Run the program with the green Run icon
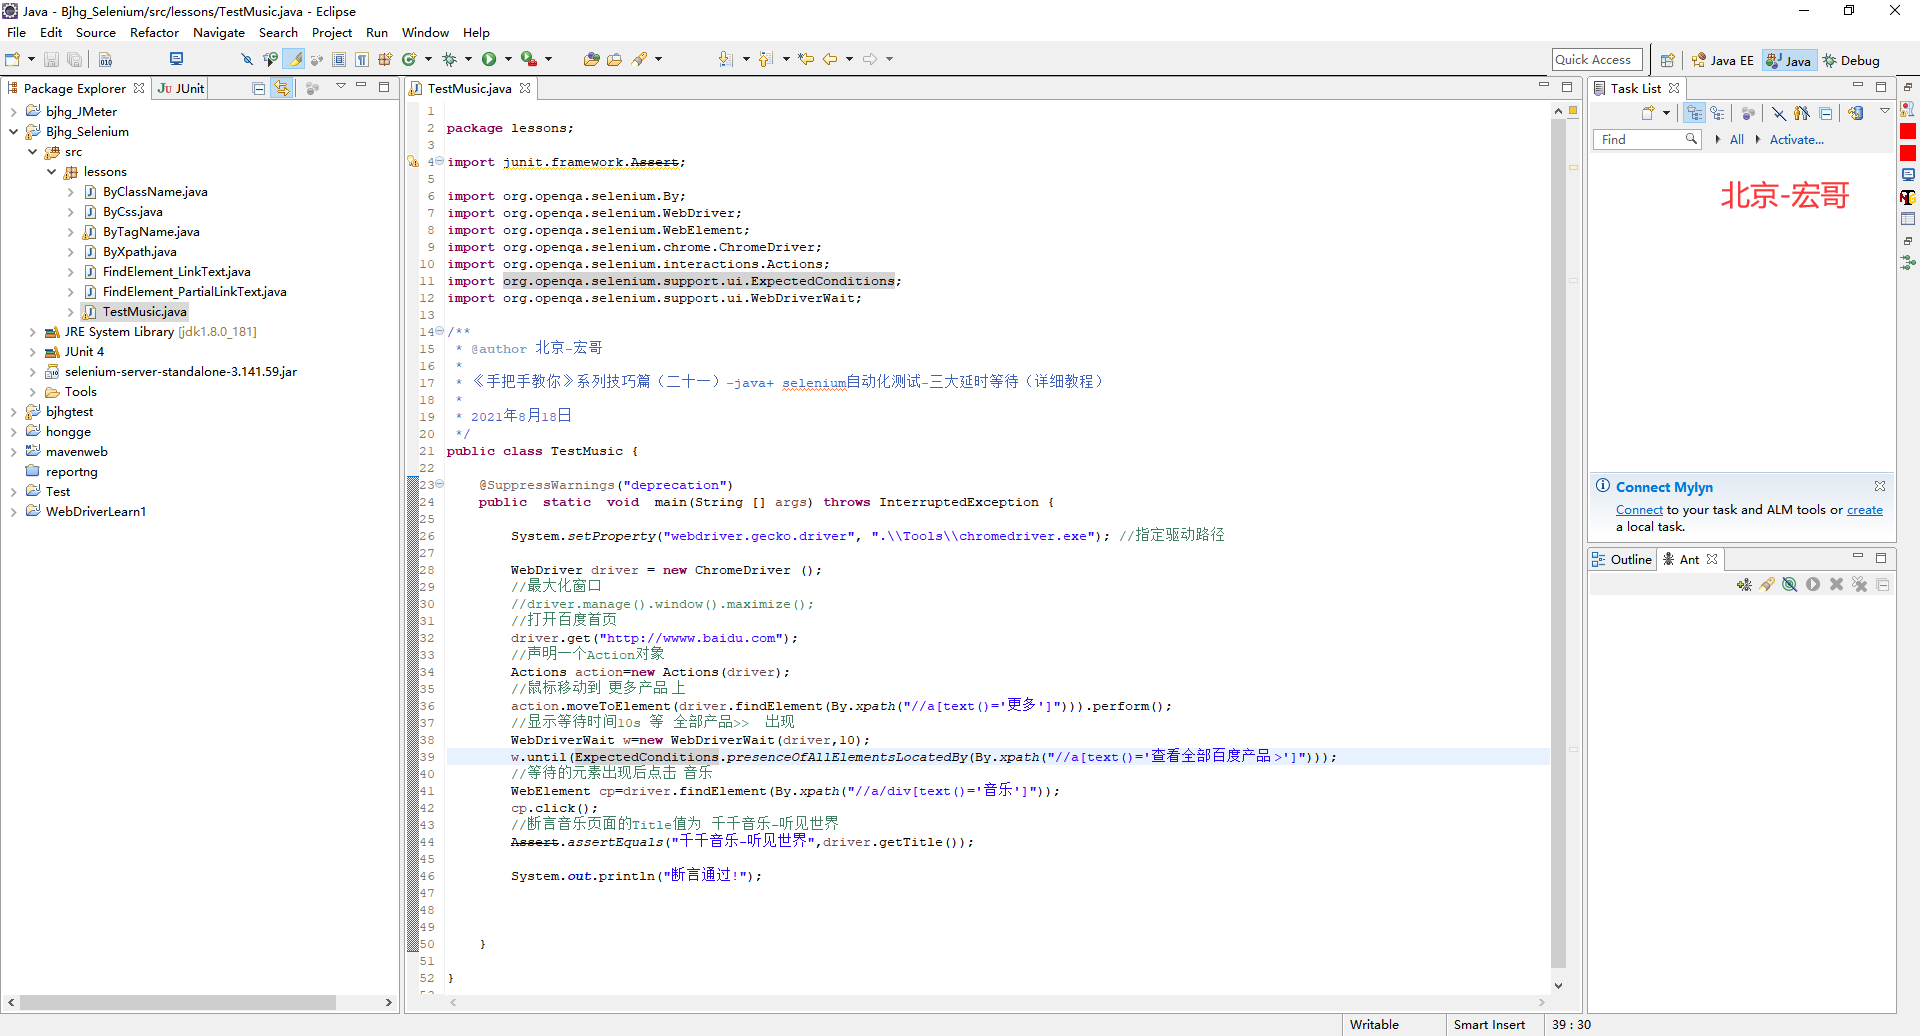The height and width of the screenshot is (1036, 1920). pyautogui.click(x=490, y=59)
